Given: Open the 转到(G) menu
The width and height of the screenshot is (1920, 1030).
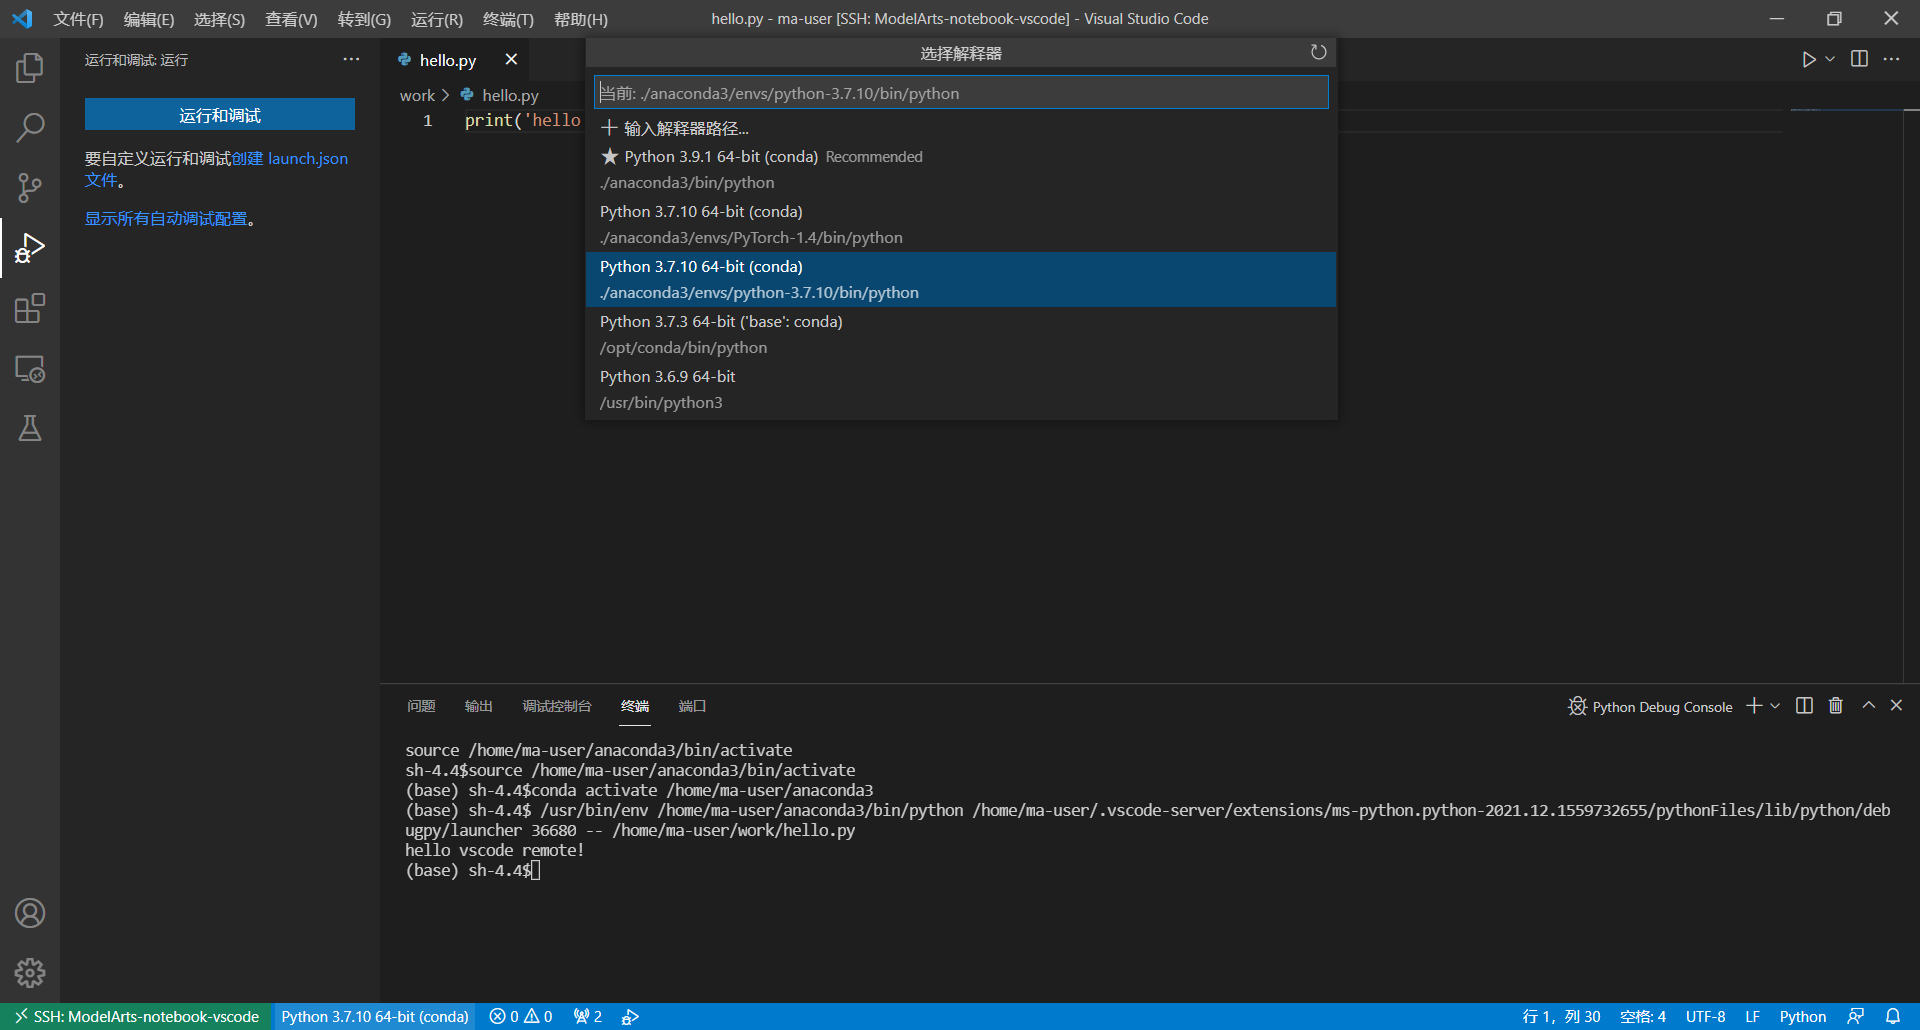Looking at the screenshot, I should 364,19.
